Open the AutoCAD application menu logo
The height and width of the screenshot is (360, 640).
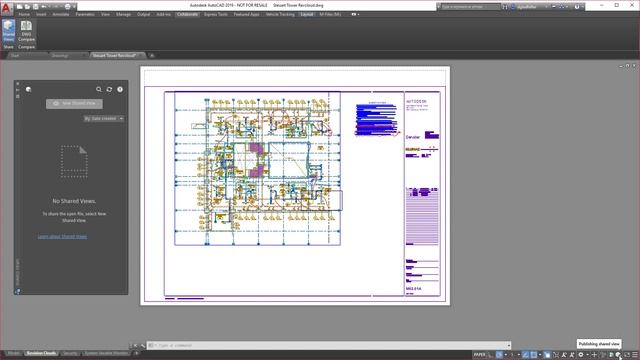pyautogui.click(x=6, y=8)
